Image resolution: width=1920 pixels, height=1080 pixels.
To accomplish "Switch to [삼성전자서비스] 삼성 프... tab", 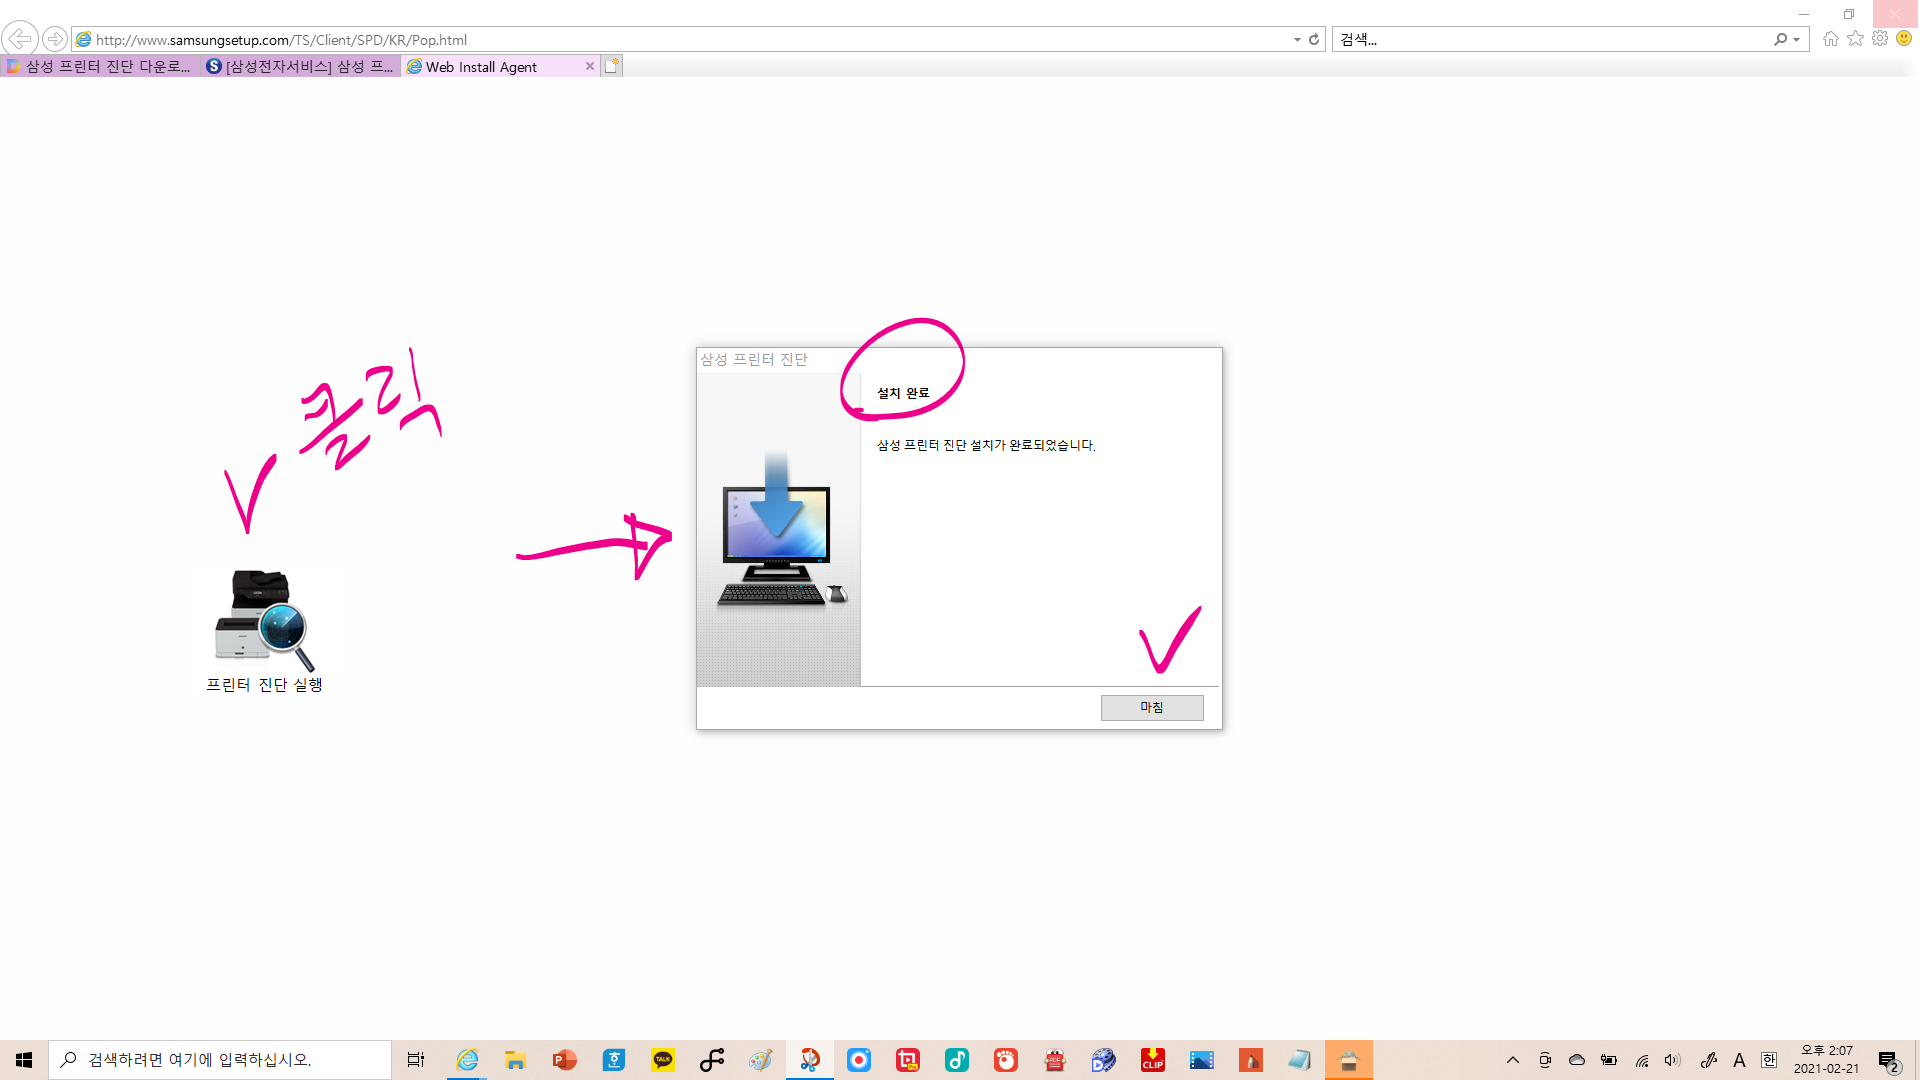I will click(300, 66).
